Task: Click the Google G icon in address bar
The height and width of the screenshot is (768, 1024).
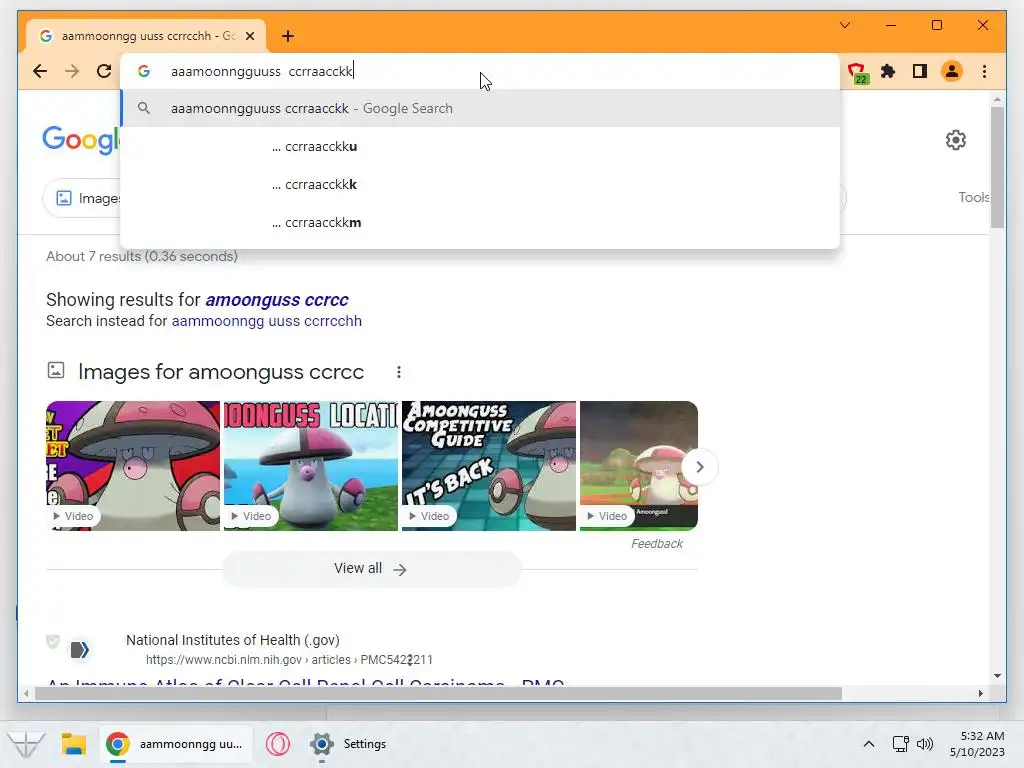Action: pyautogui.click(x=144, y=71)
